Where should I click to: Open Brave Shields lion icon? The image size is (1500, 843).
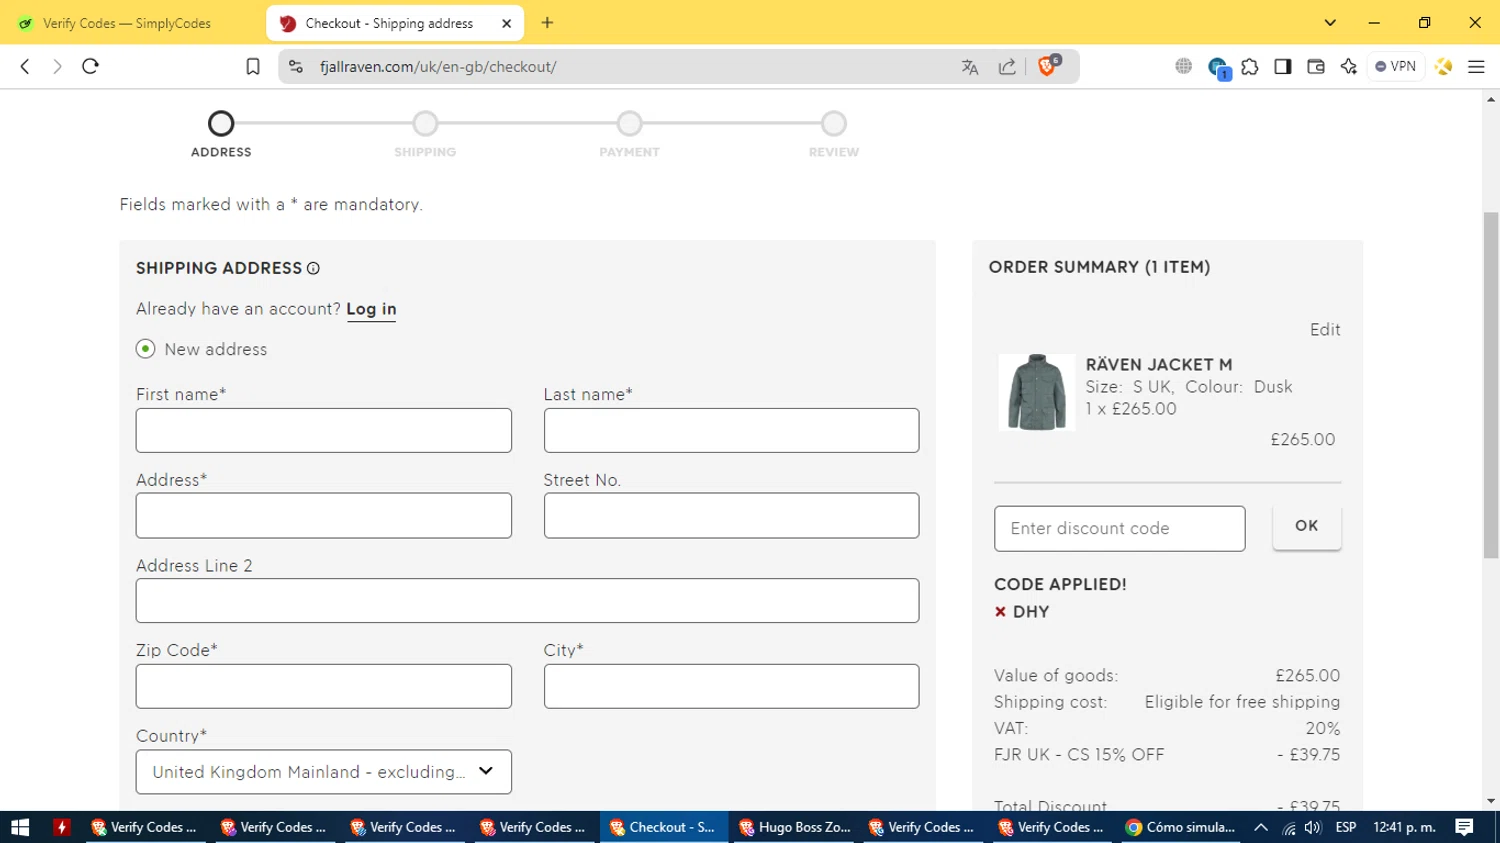pyautogui.click(x=1048, y=66)
